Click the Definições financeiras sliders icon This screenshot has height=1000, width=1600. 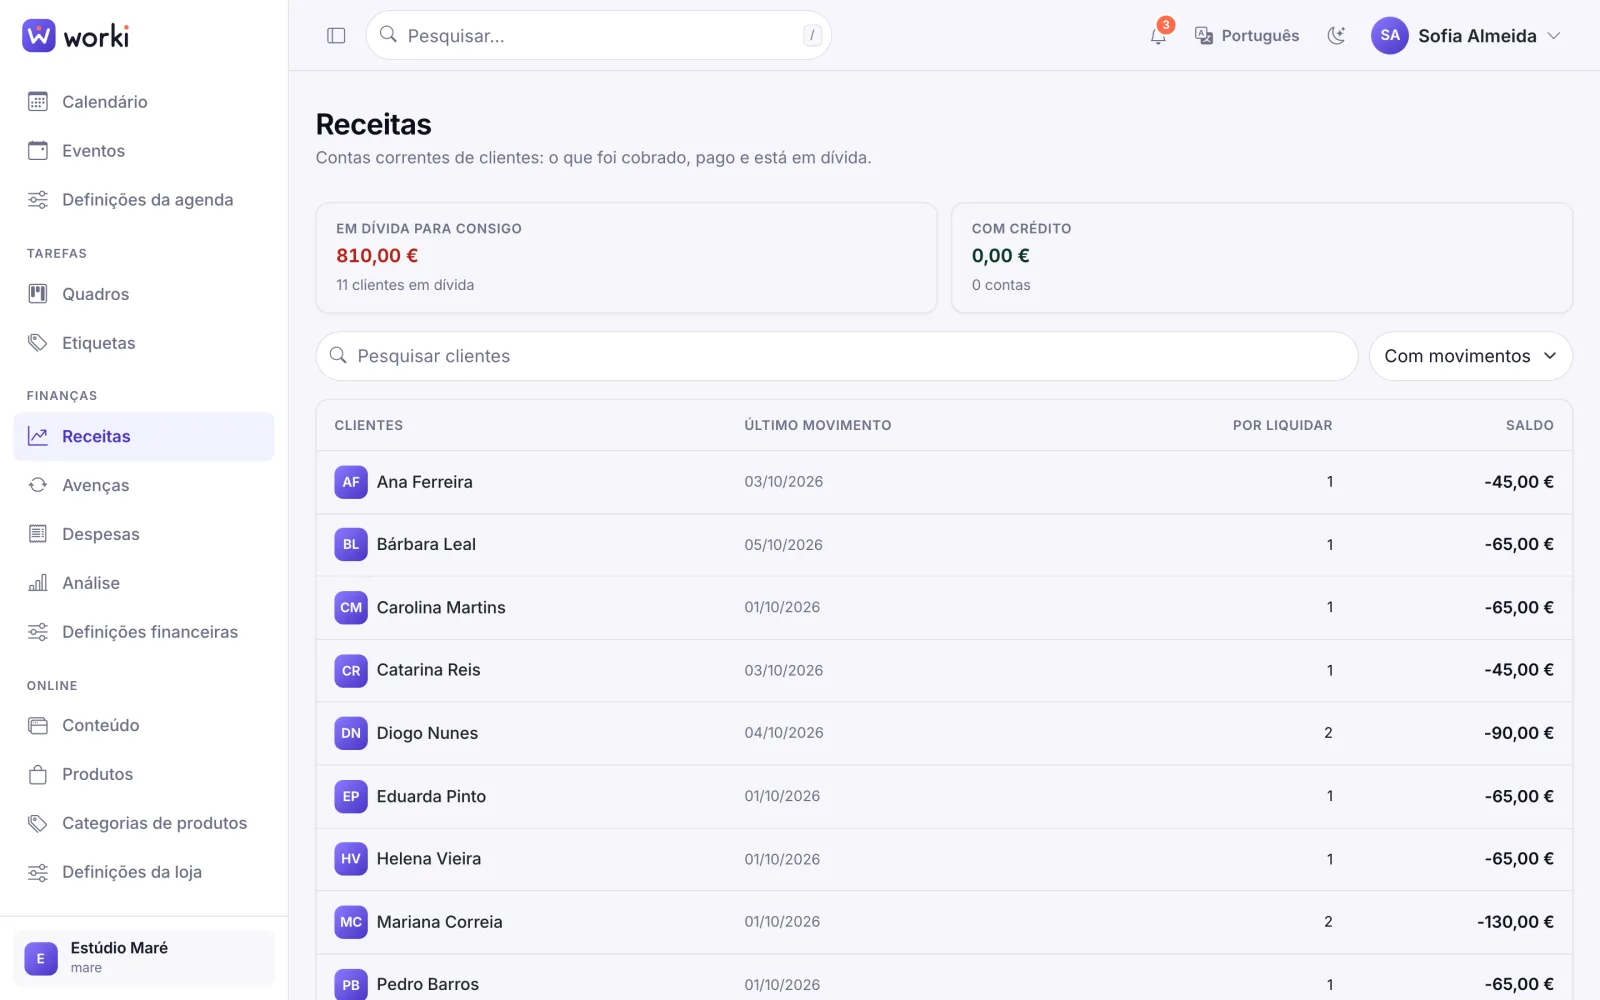(x=38, y=632)
